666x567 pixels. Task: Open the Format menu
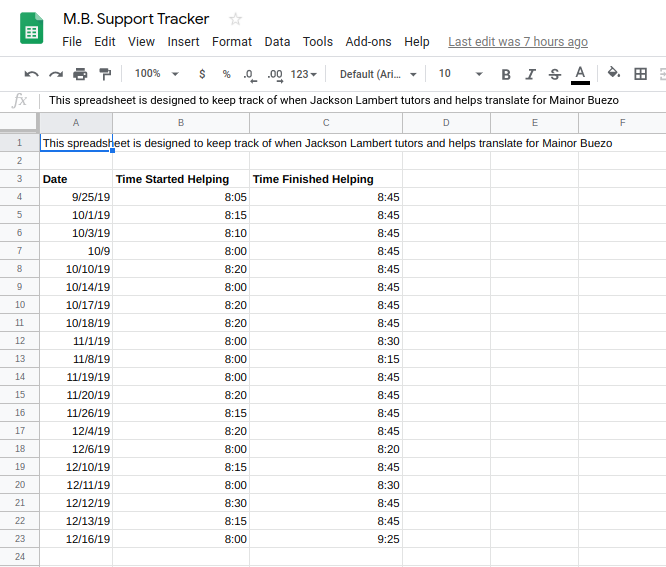(232, 42)
